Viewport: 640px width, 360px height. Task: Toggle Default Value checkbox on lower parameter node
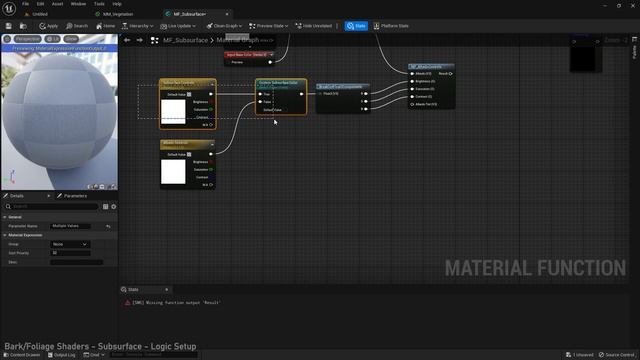(189, 155)
